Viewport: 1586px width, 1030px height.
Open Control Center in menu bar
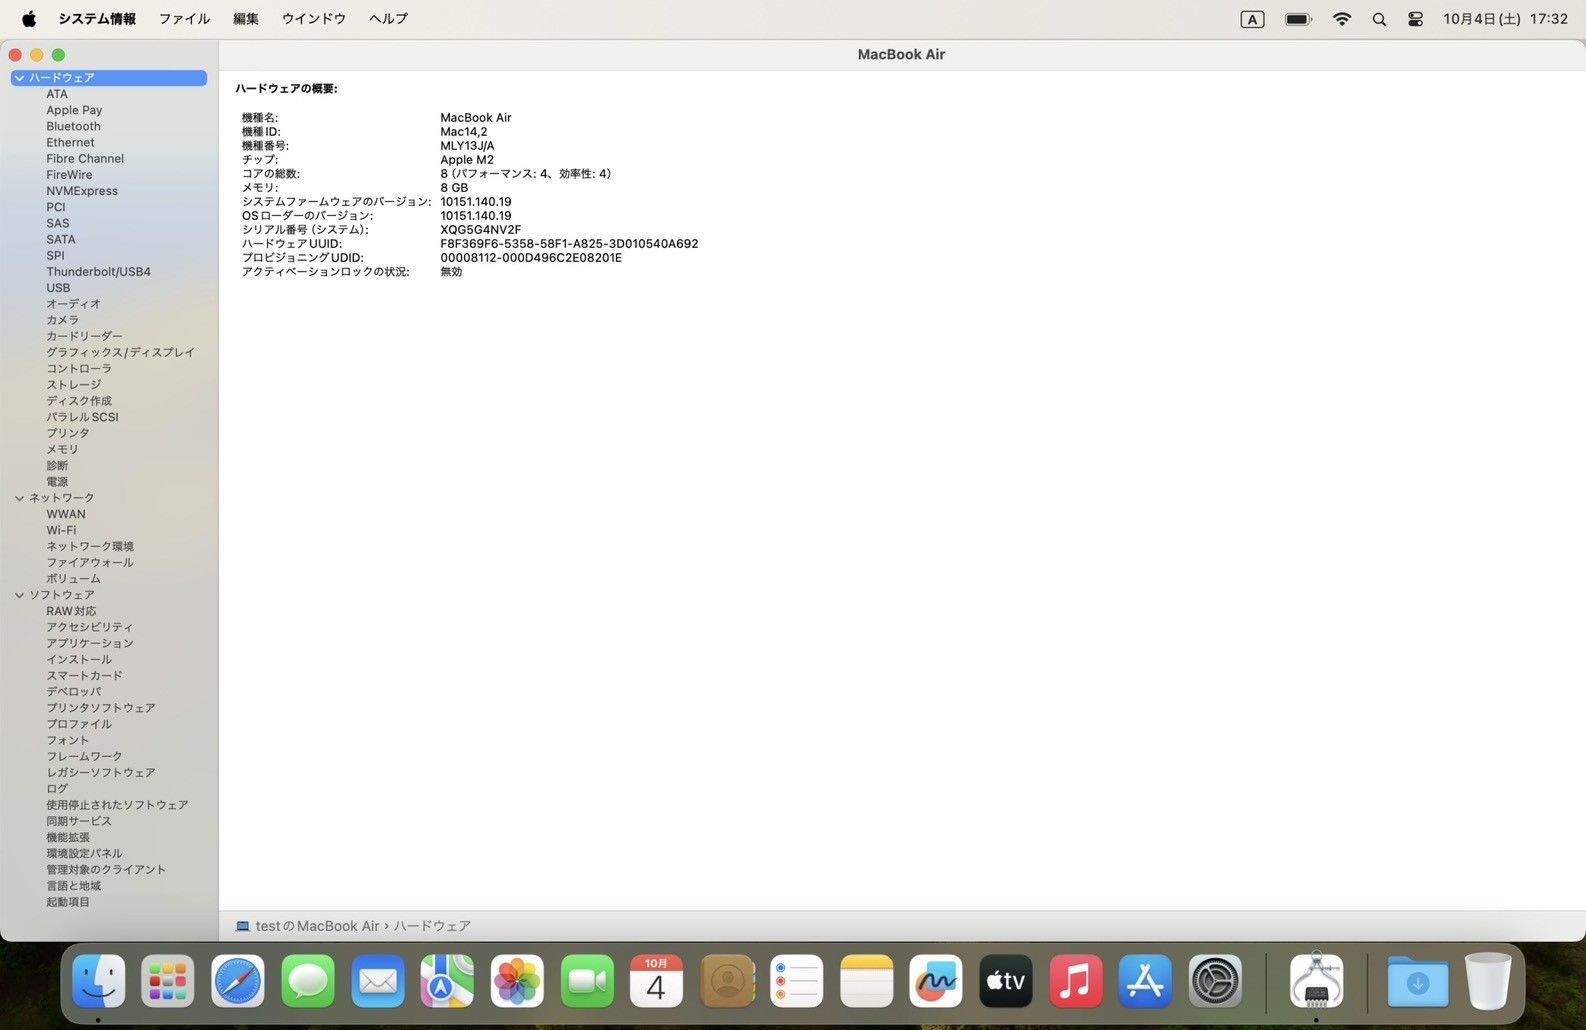click(1415, 19)
